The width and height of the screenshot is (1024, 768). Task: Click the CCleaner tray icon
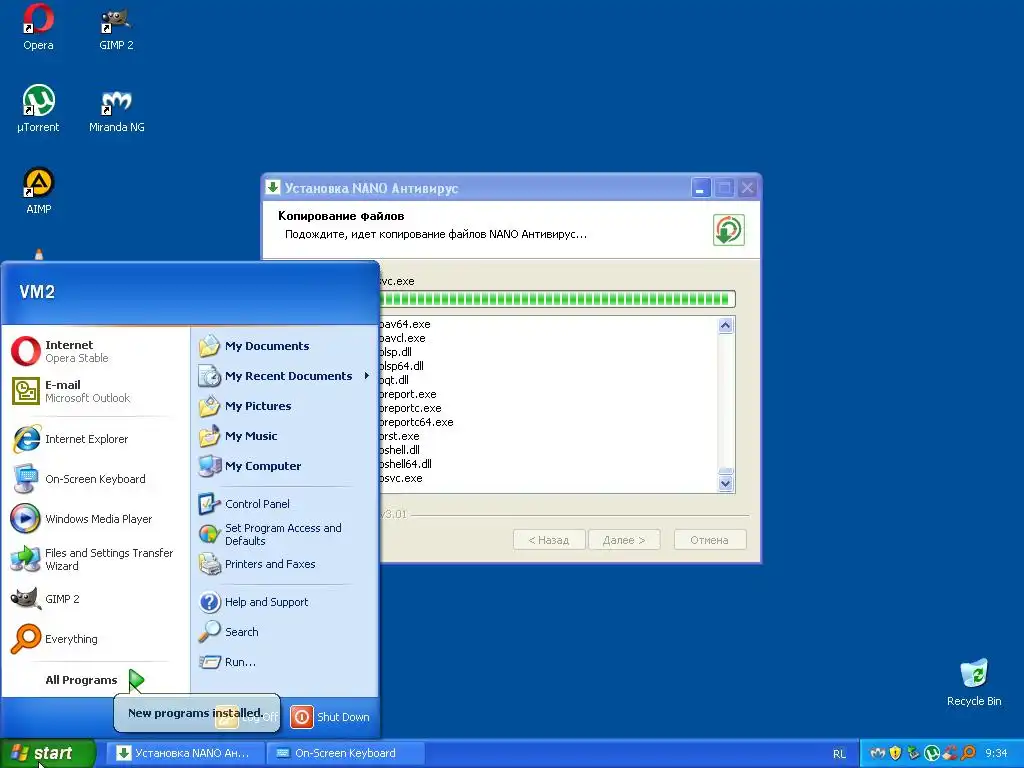[x=950, y=753]
